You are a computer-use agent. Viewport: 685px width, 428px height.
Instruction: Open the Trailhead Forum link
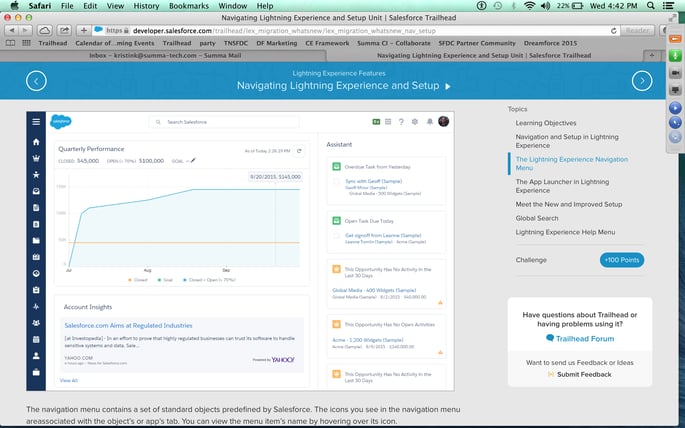[580, 338]
